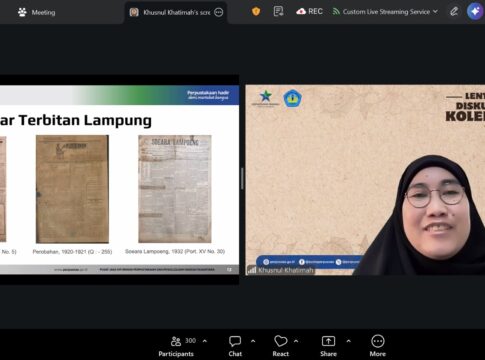This screenshot has width=485, height=360.
Task: Click the 'Perobahan, 1920-1921' caption
Action: pos(72,252)
